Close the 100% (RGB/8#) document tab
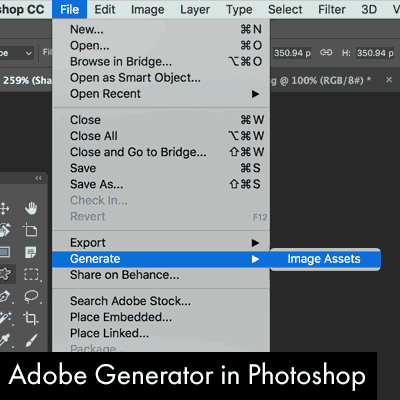This screenshot has height=400, width=400. point(389,80)
